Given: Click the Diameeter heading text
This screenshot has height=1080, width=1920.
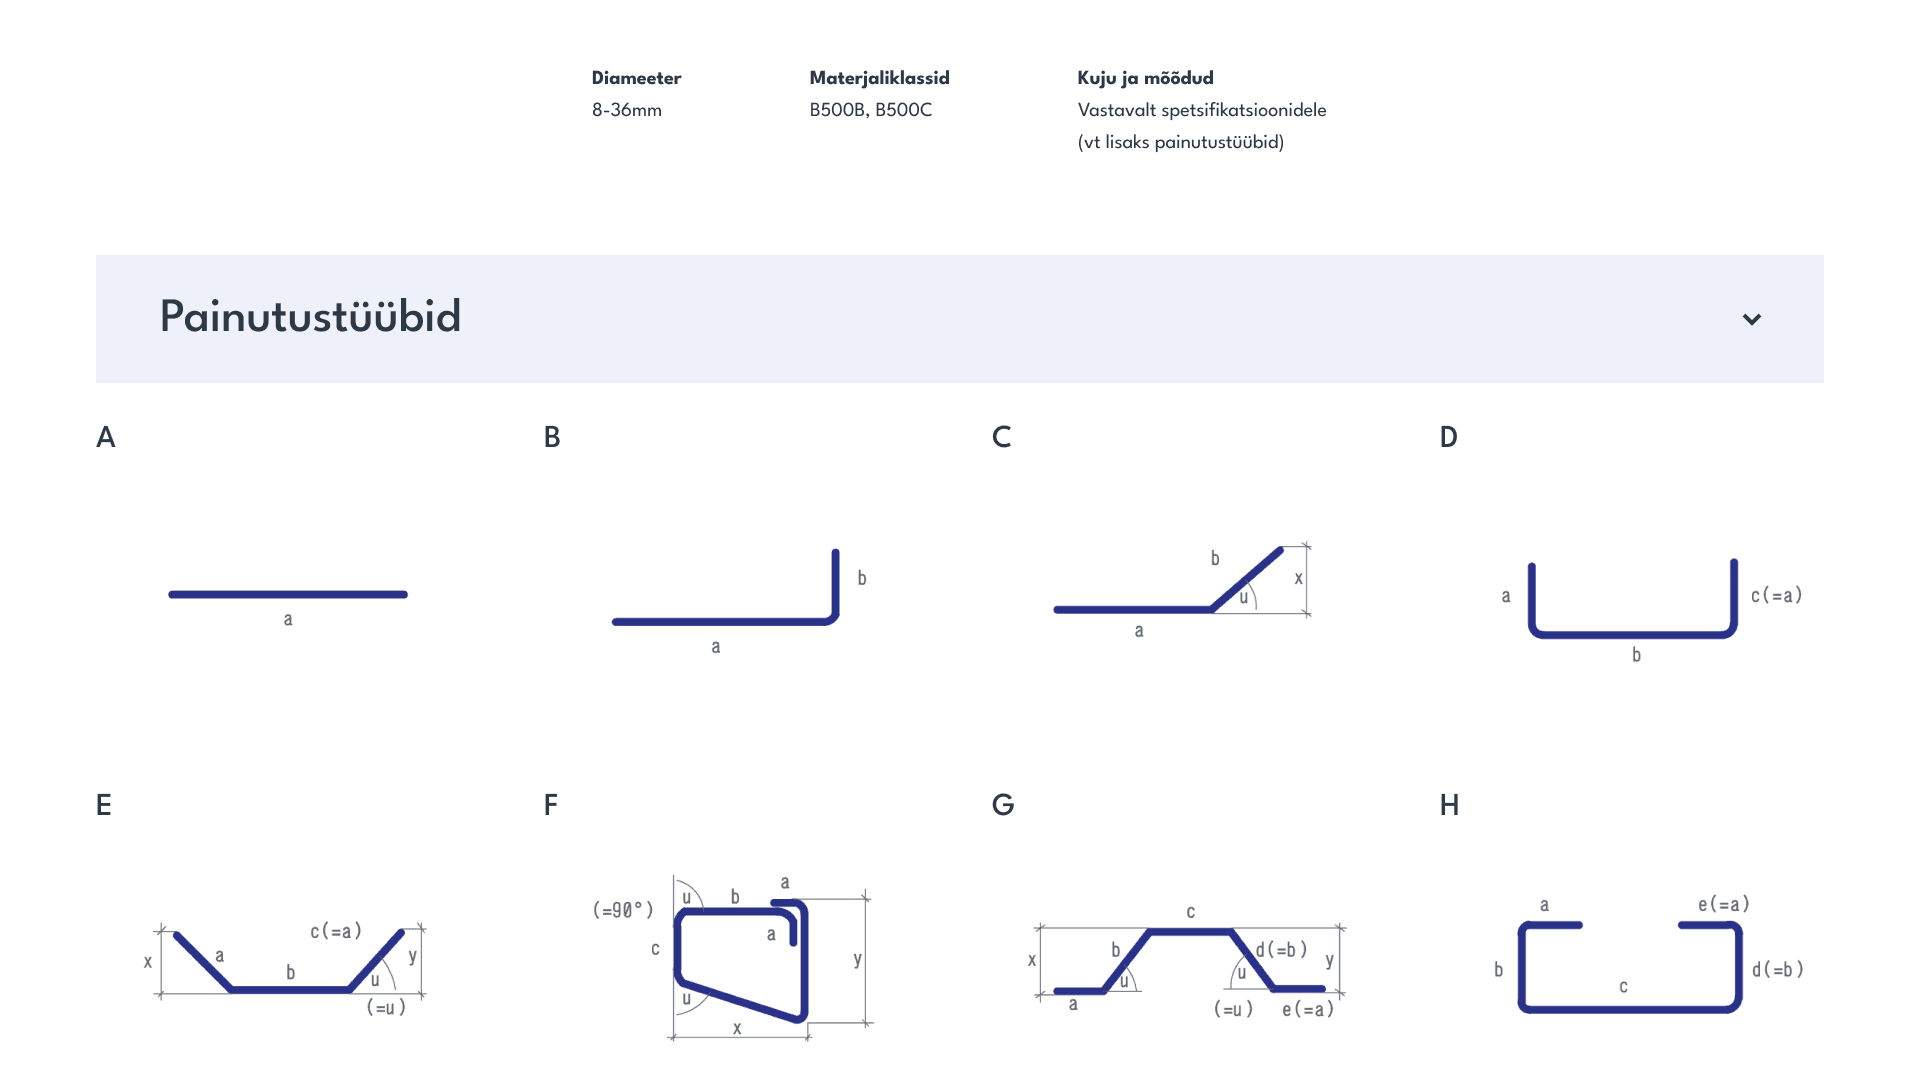Looking at the screenshot, I should tap(636, 78).
